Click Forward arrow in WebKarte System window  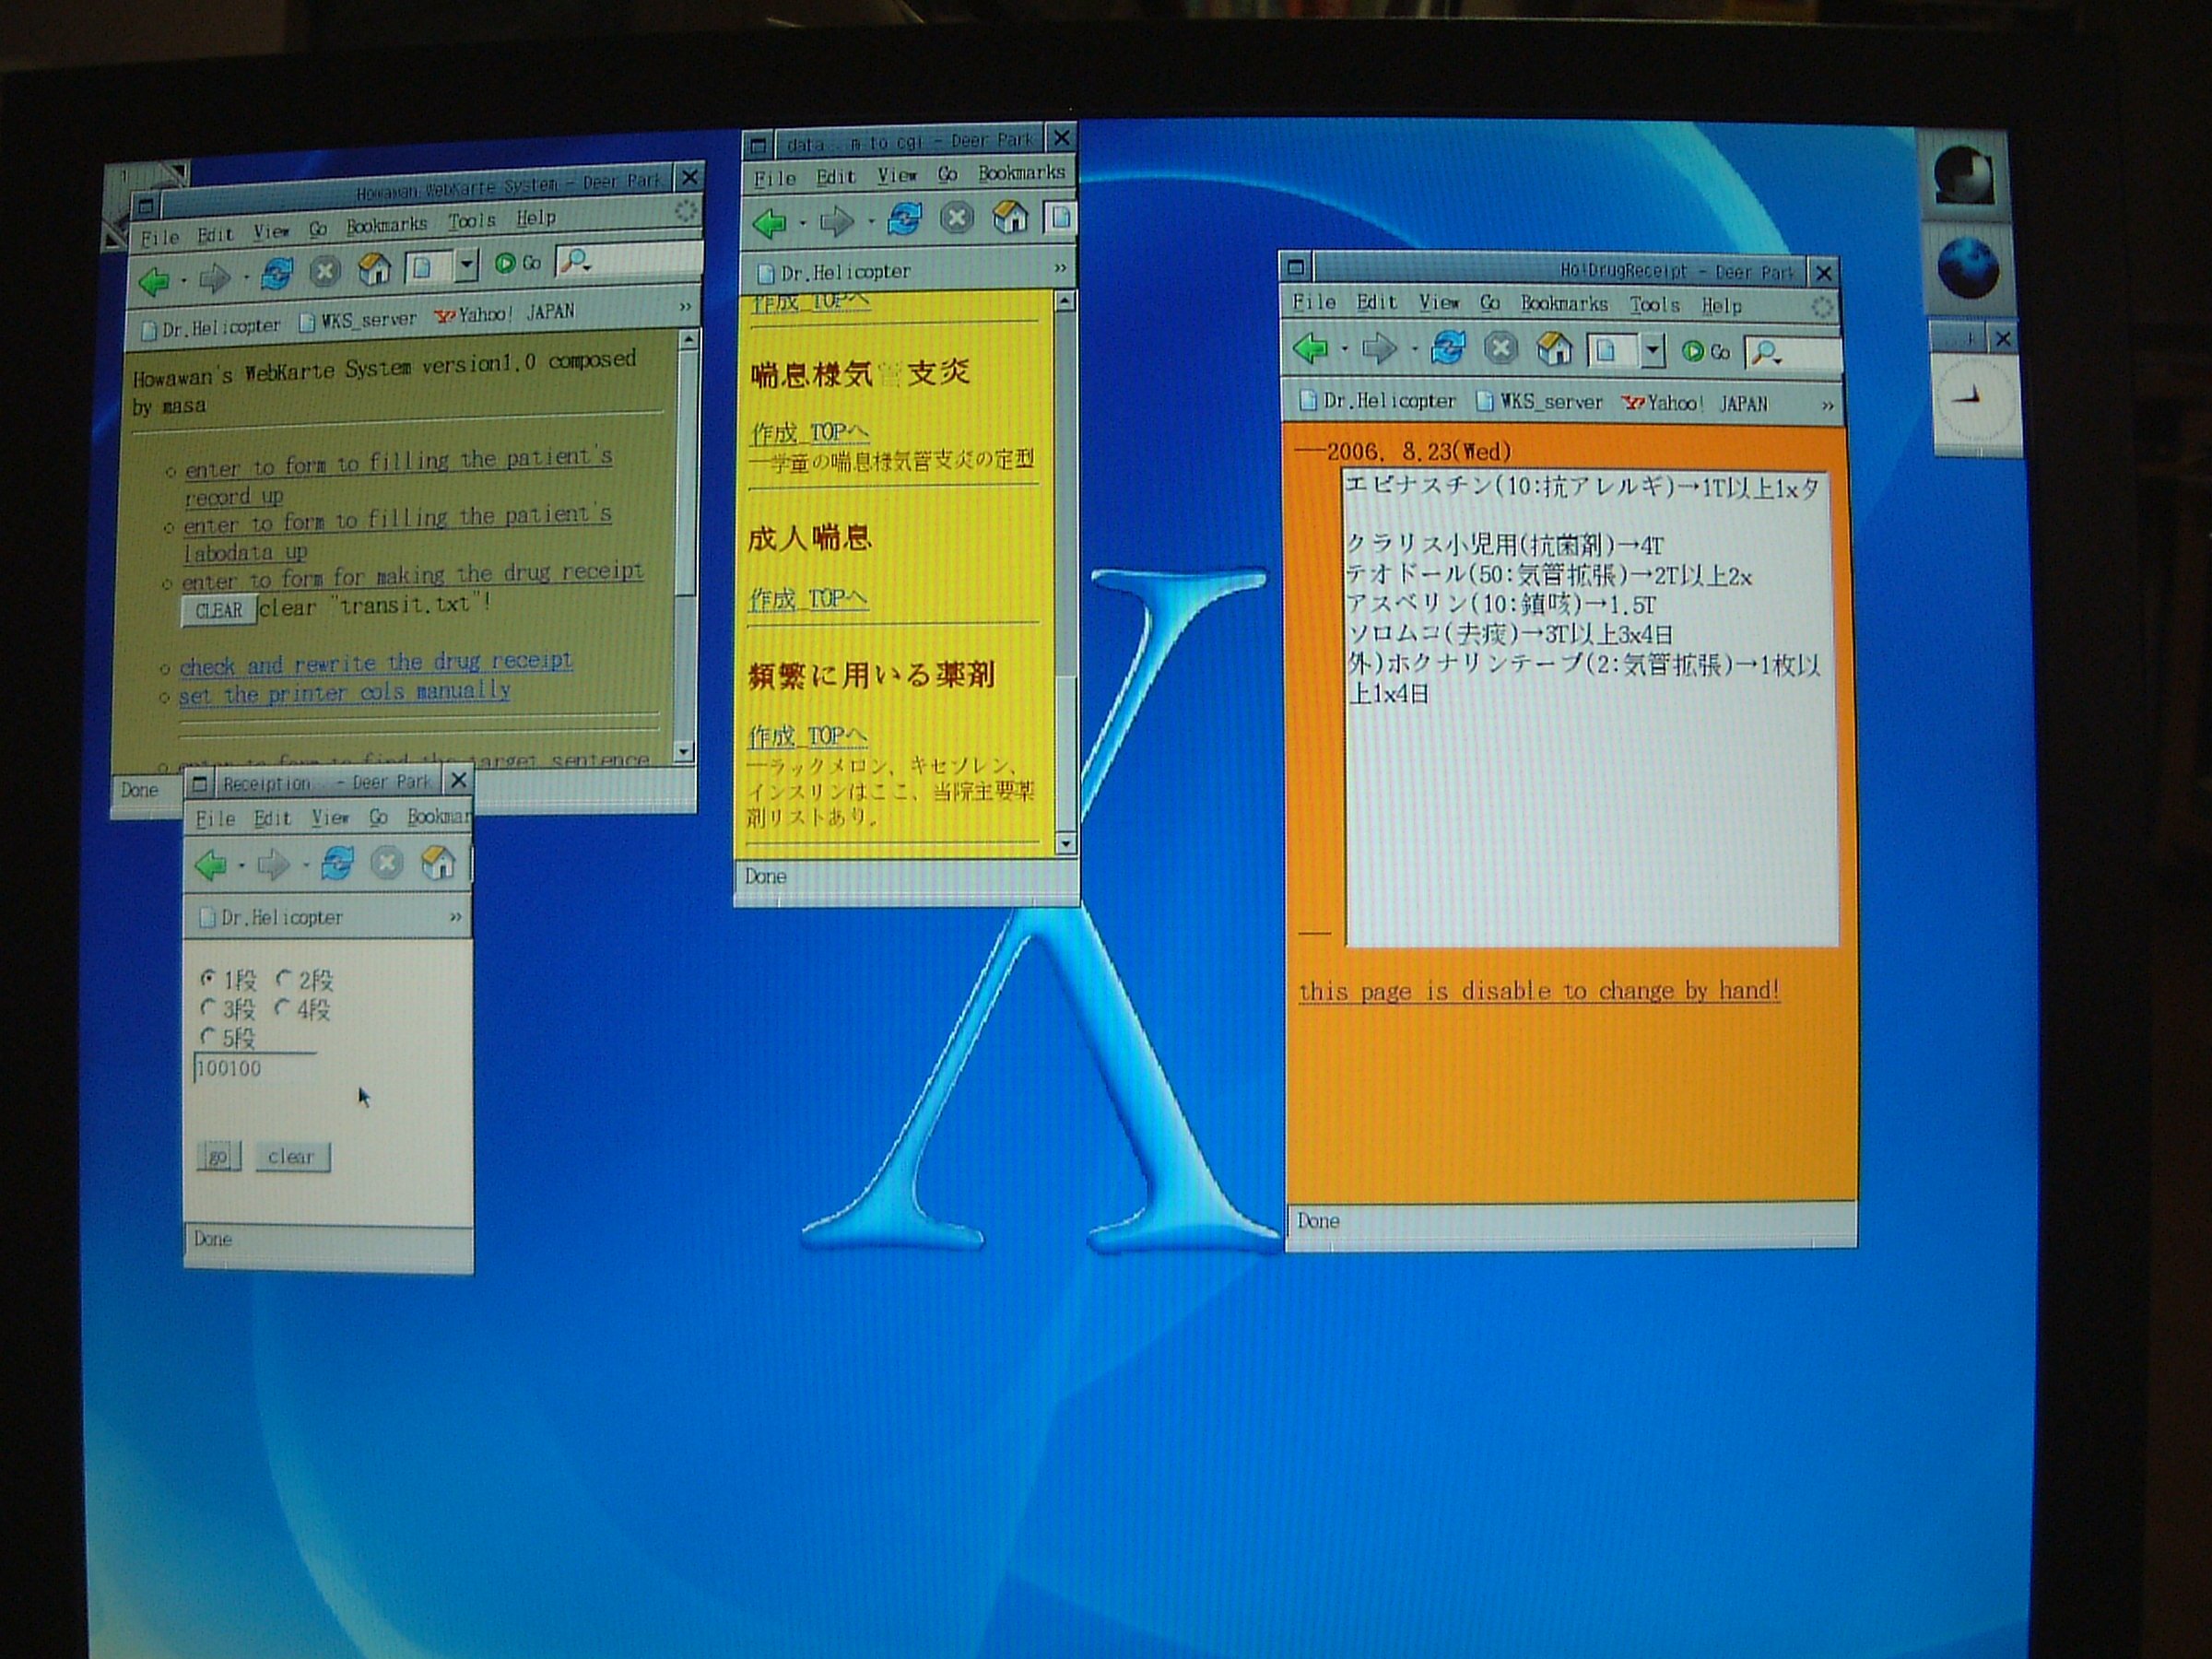click(214, 278)
